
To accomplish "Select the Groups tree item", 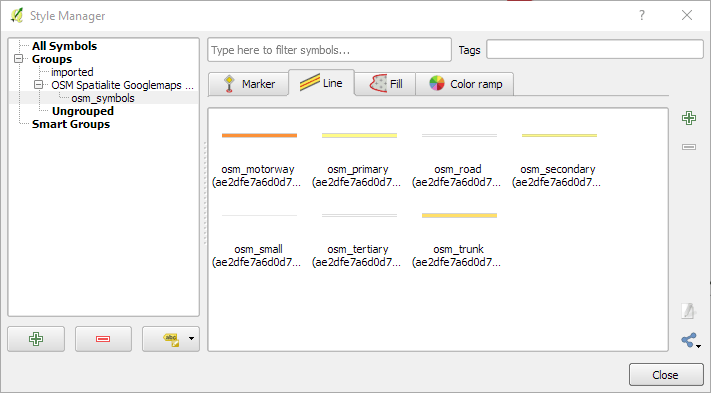I will (52, 59).
